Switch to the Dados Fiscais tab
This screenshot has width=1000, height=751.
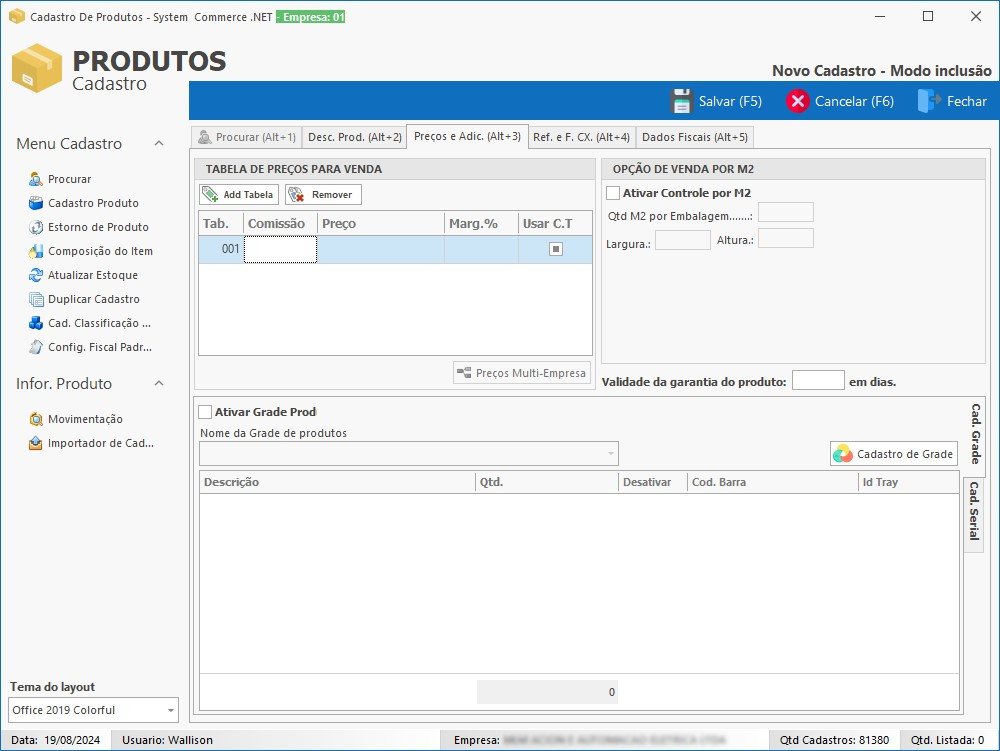point(694,137)
